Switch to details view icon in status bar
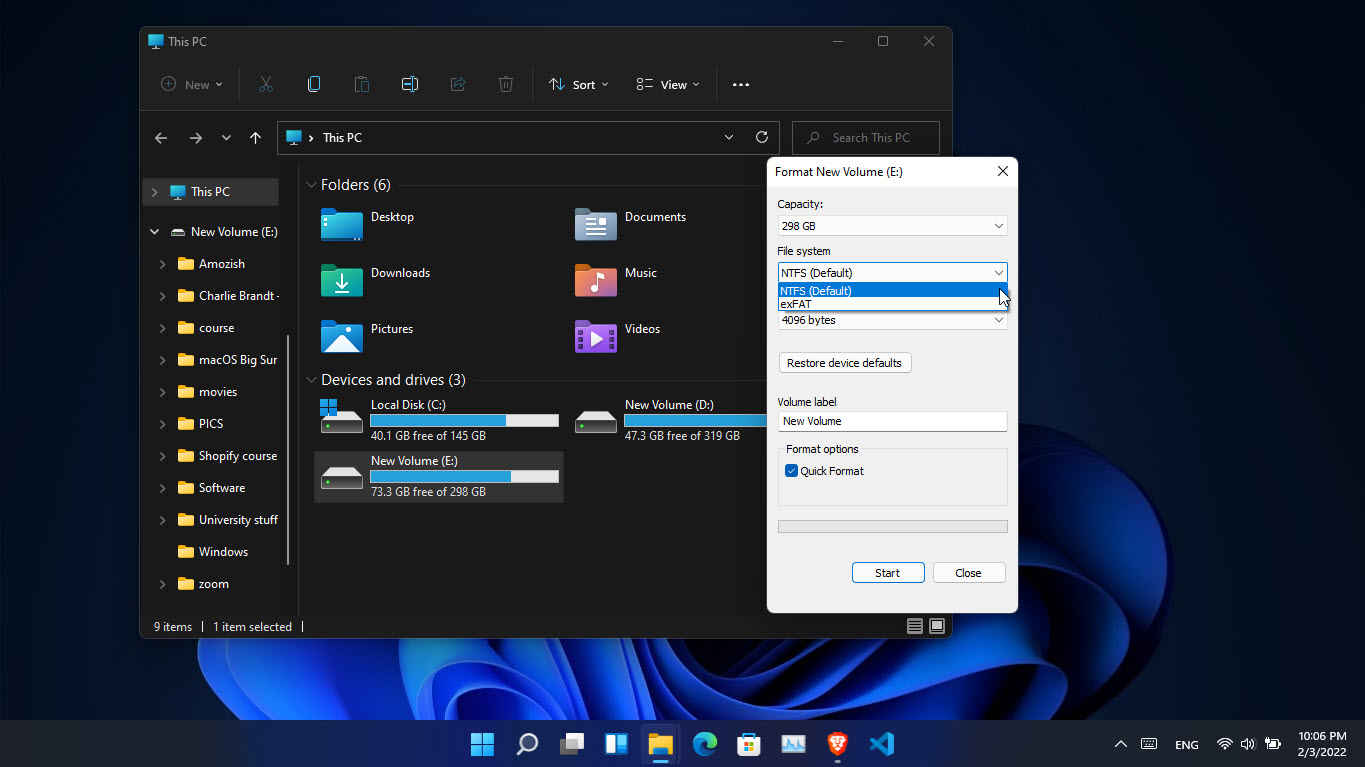Screen dimensions: 1365x767 tap(914, 626)
